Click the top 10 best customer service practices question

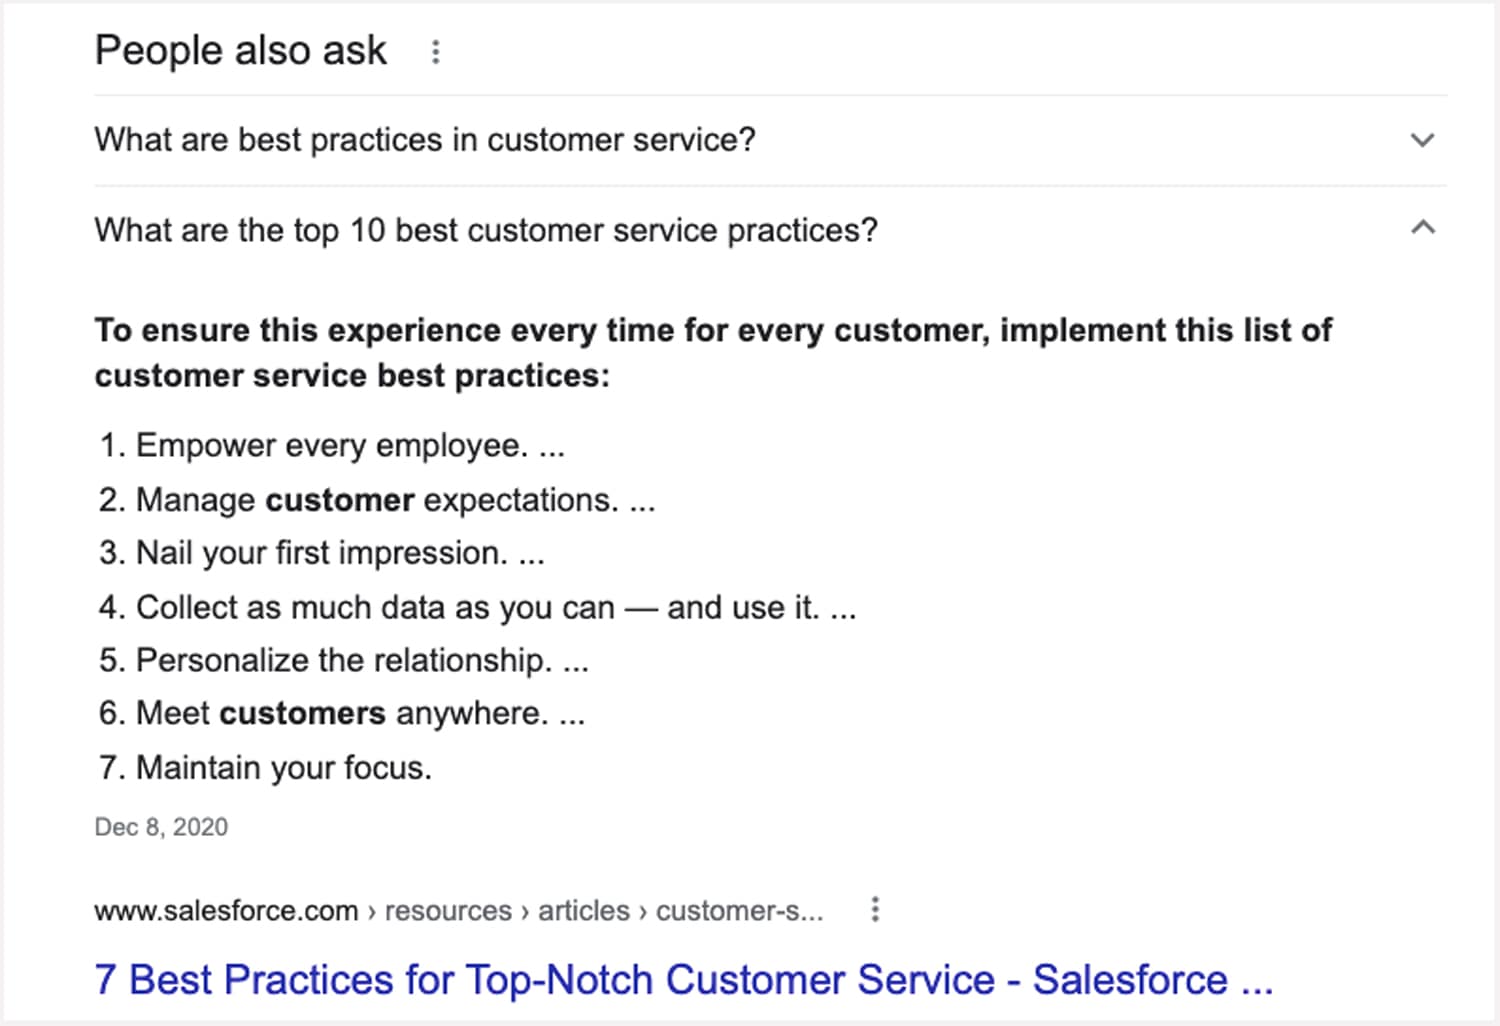coord(486,230)
